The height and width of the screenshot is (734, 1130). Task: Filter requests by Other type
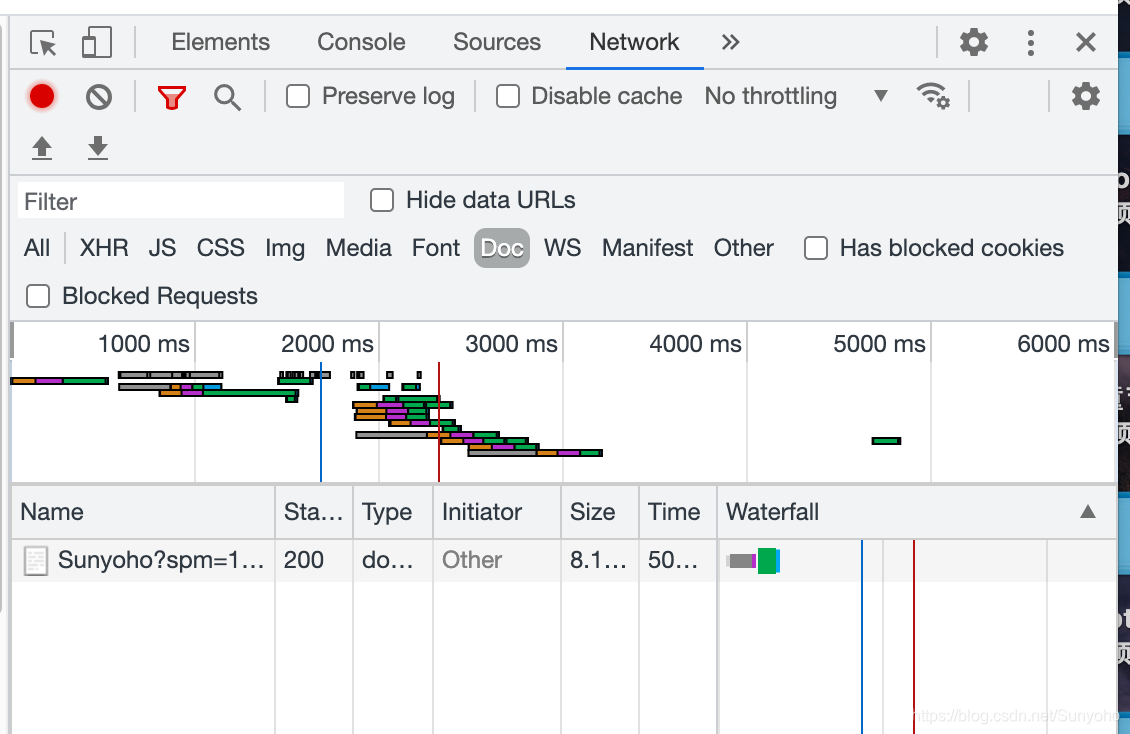[743, 248]
